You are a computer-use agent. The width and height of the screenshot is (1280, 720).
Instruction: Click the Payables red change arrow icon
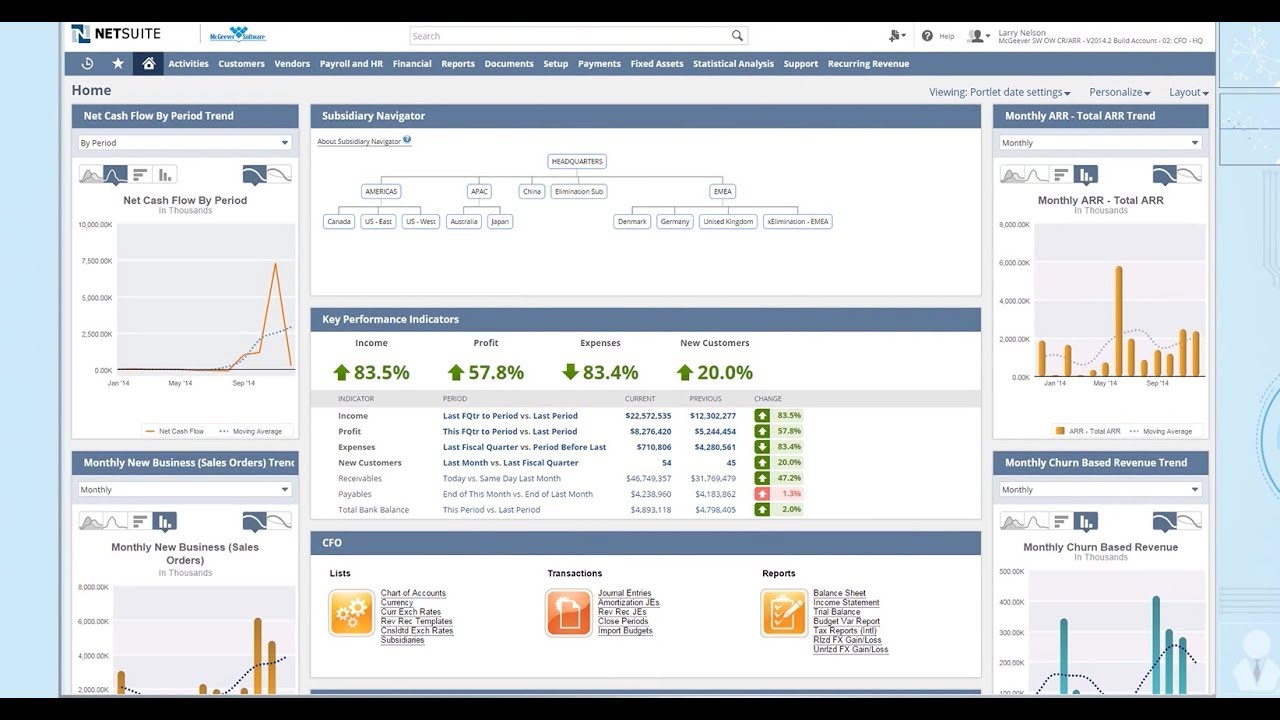click(x=762, y=494)
